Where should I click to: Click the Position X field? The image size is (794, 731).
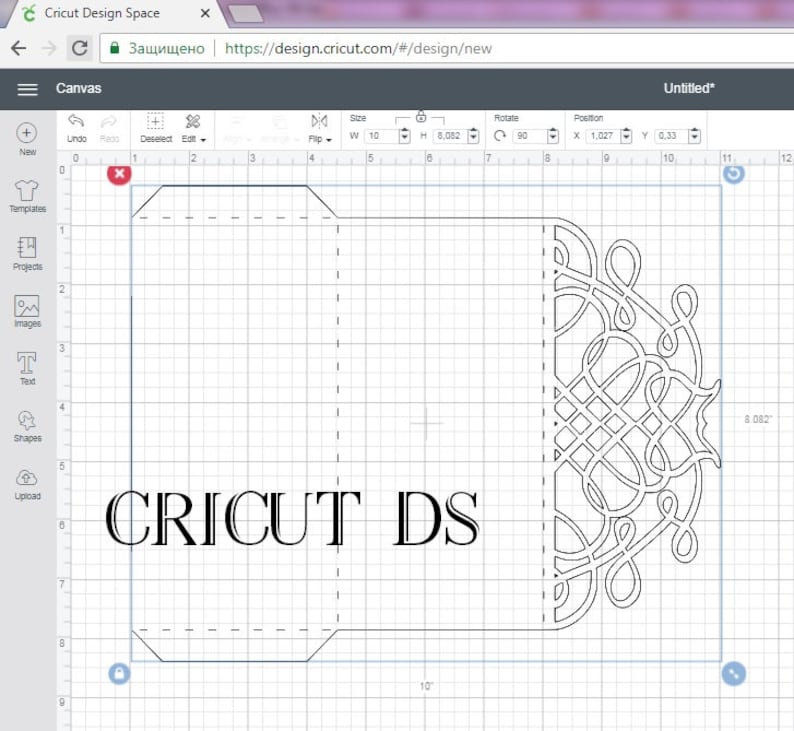tap(603, 136)
